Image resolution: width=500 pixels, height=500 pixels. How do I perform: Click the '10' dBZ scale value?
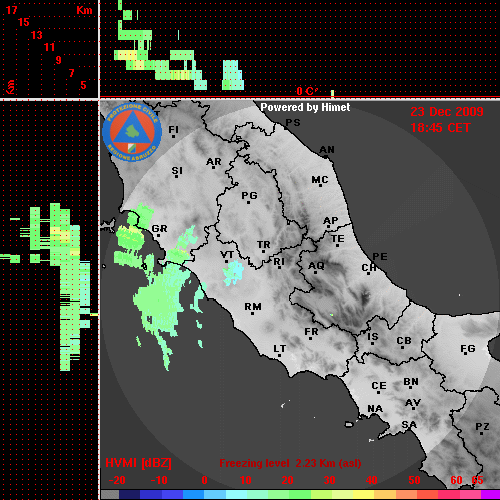coord(246,480)
